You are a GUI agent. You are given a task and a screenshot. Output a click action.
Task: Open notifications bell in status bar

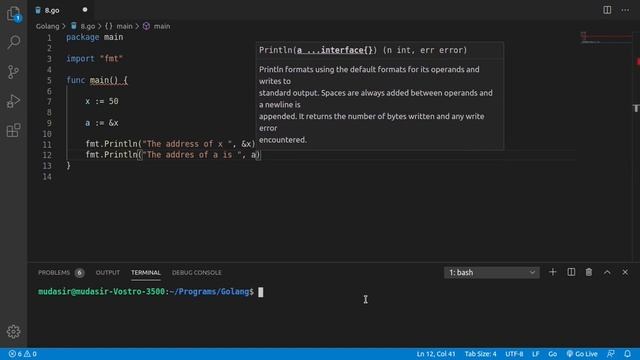[627, 354]
